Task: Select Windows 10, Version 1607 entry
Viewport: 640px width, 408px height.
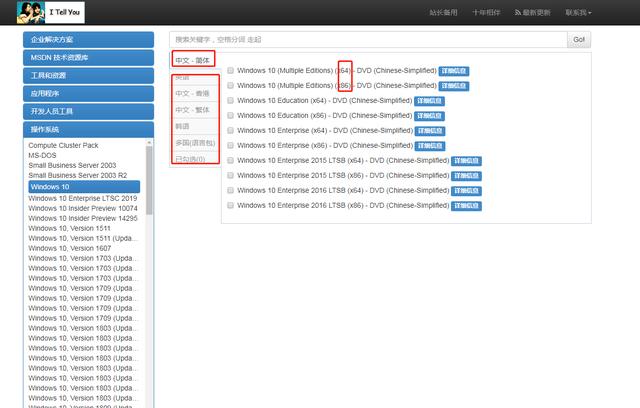Action: click(69, 248)
